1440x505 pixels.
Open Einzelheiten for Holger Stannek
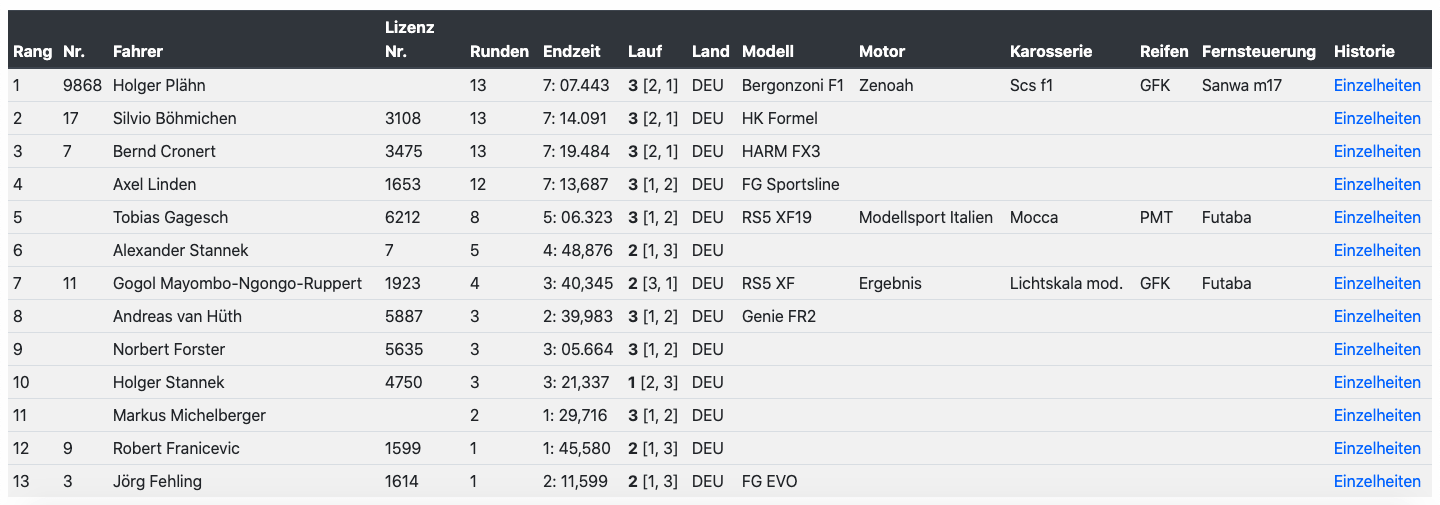coord(1377,383)
